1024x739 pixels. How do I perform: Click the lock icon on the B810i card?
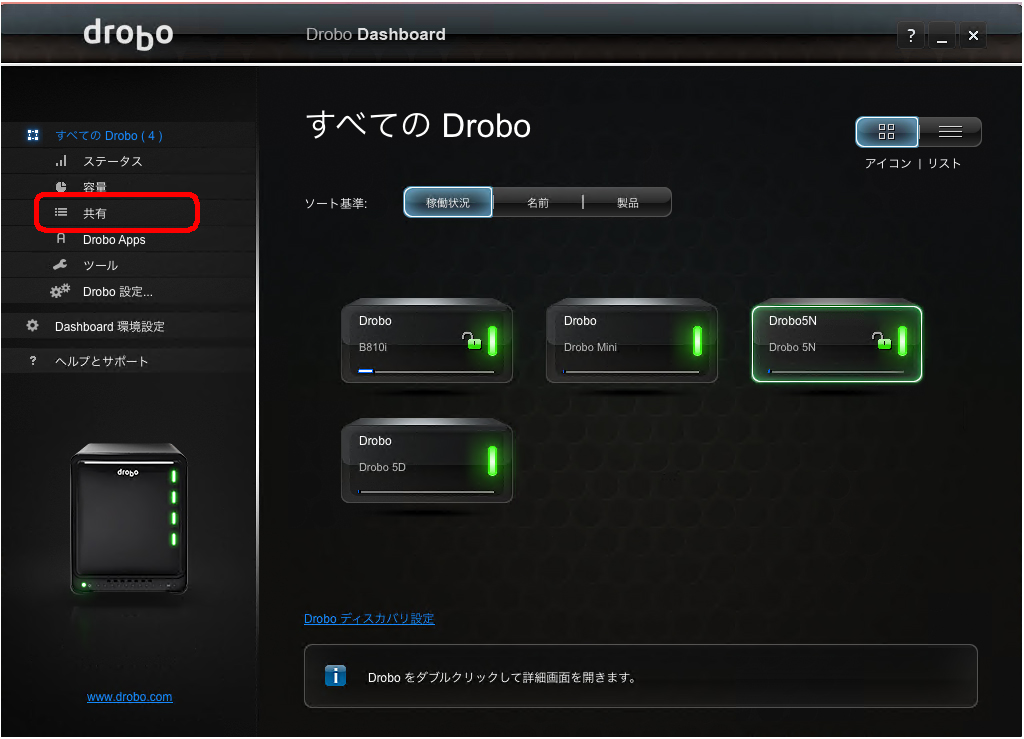pyautogui.click(x=472, y=340)
